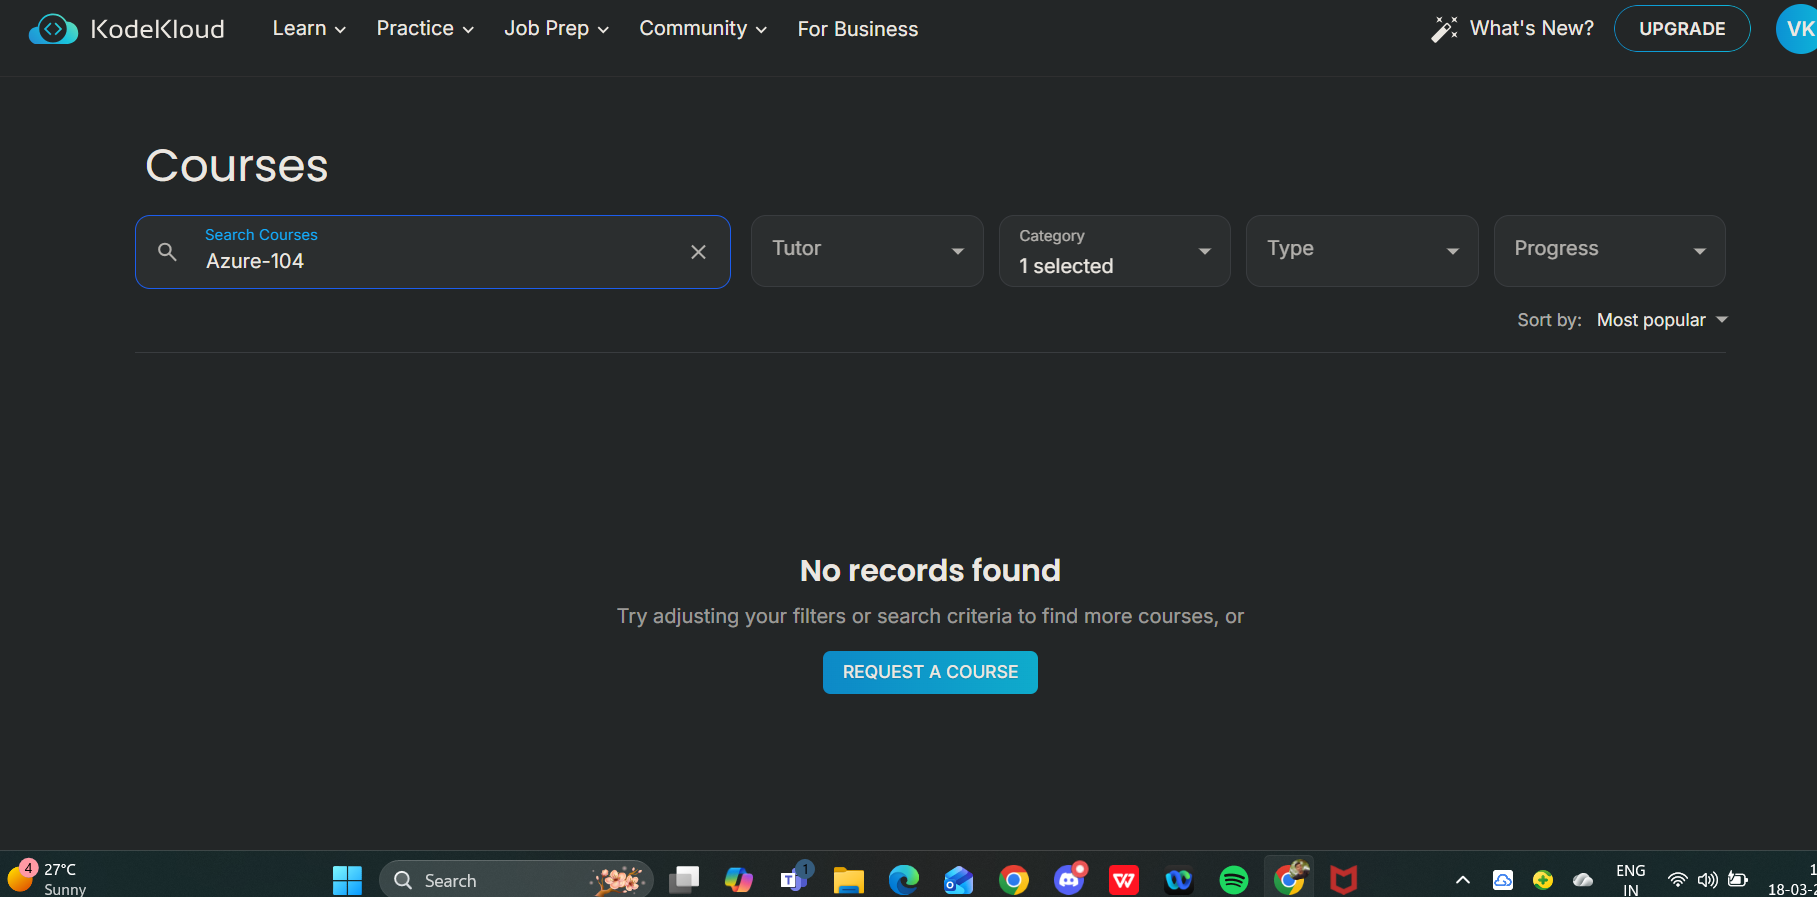Click the yellow-green circular tray icon
The image size is (1817, 897).
point(1543,880)
